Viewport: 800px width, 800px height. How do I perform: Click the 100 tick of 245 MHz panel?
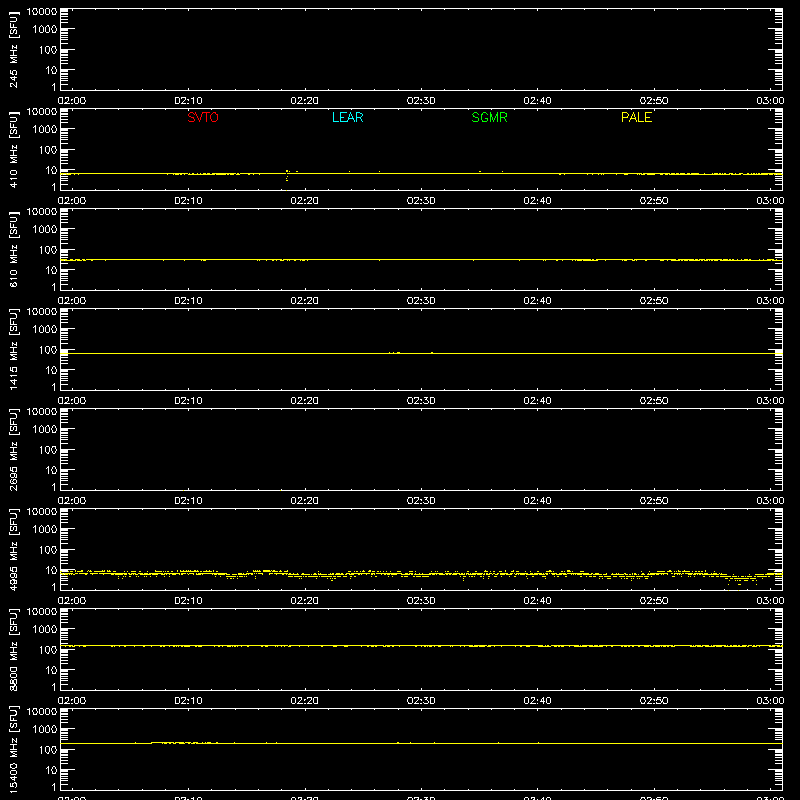48,49
